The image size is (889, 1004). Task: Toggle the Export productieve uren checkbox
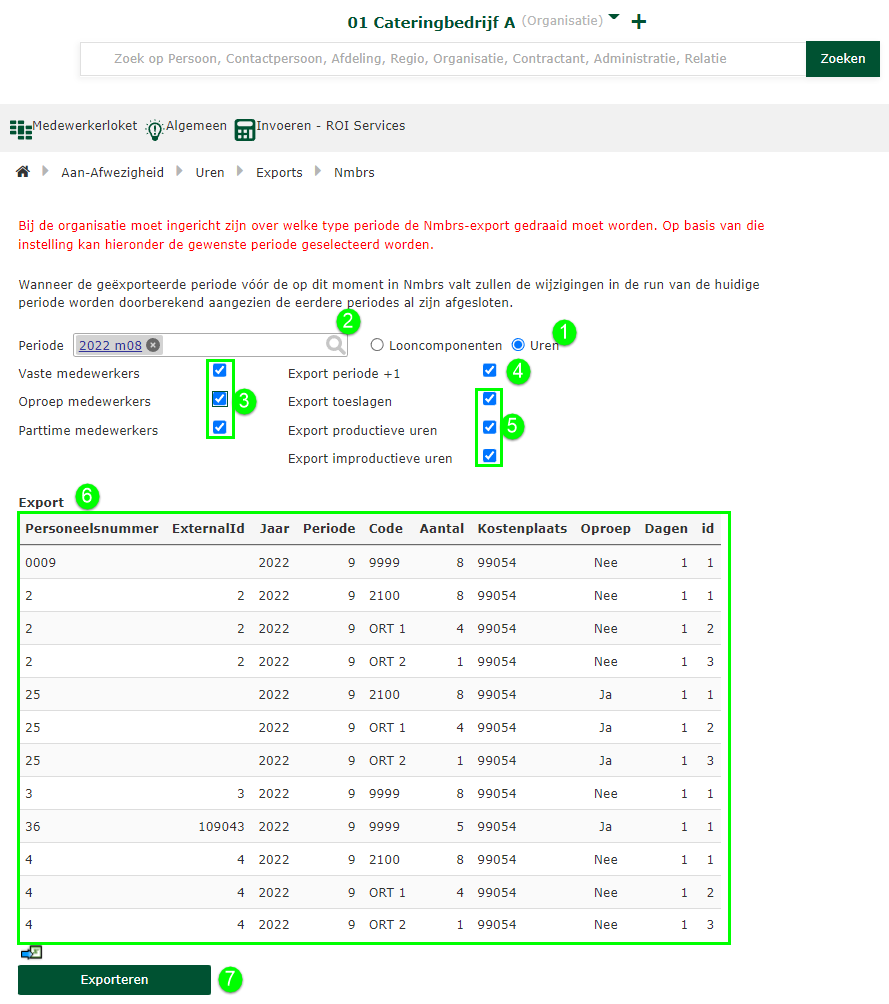489,427
